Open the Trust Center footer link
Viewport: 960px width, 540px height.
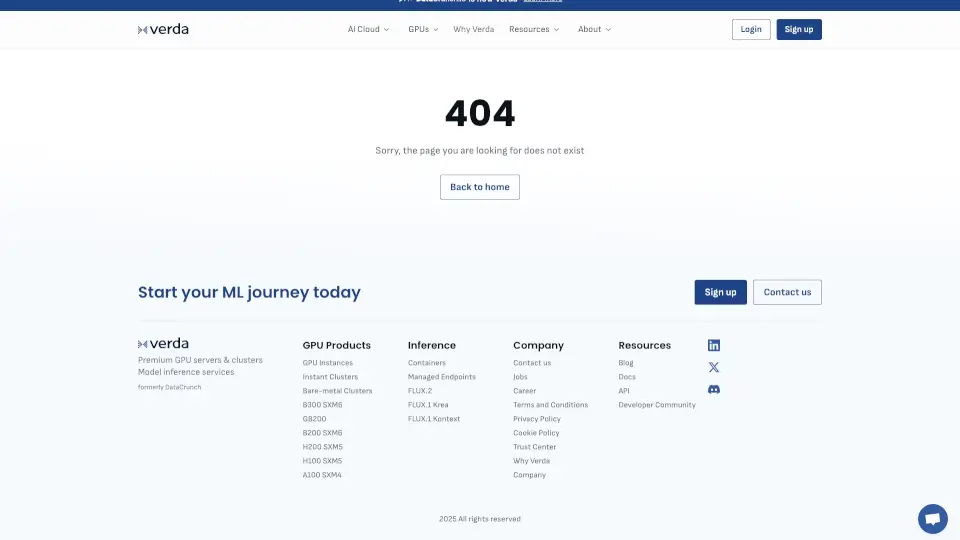pyautogui.click(x=534, y=447)
